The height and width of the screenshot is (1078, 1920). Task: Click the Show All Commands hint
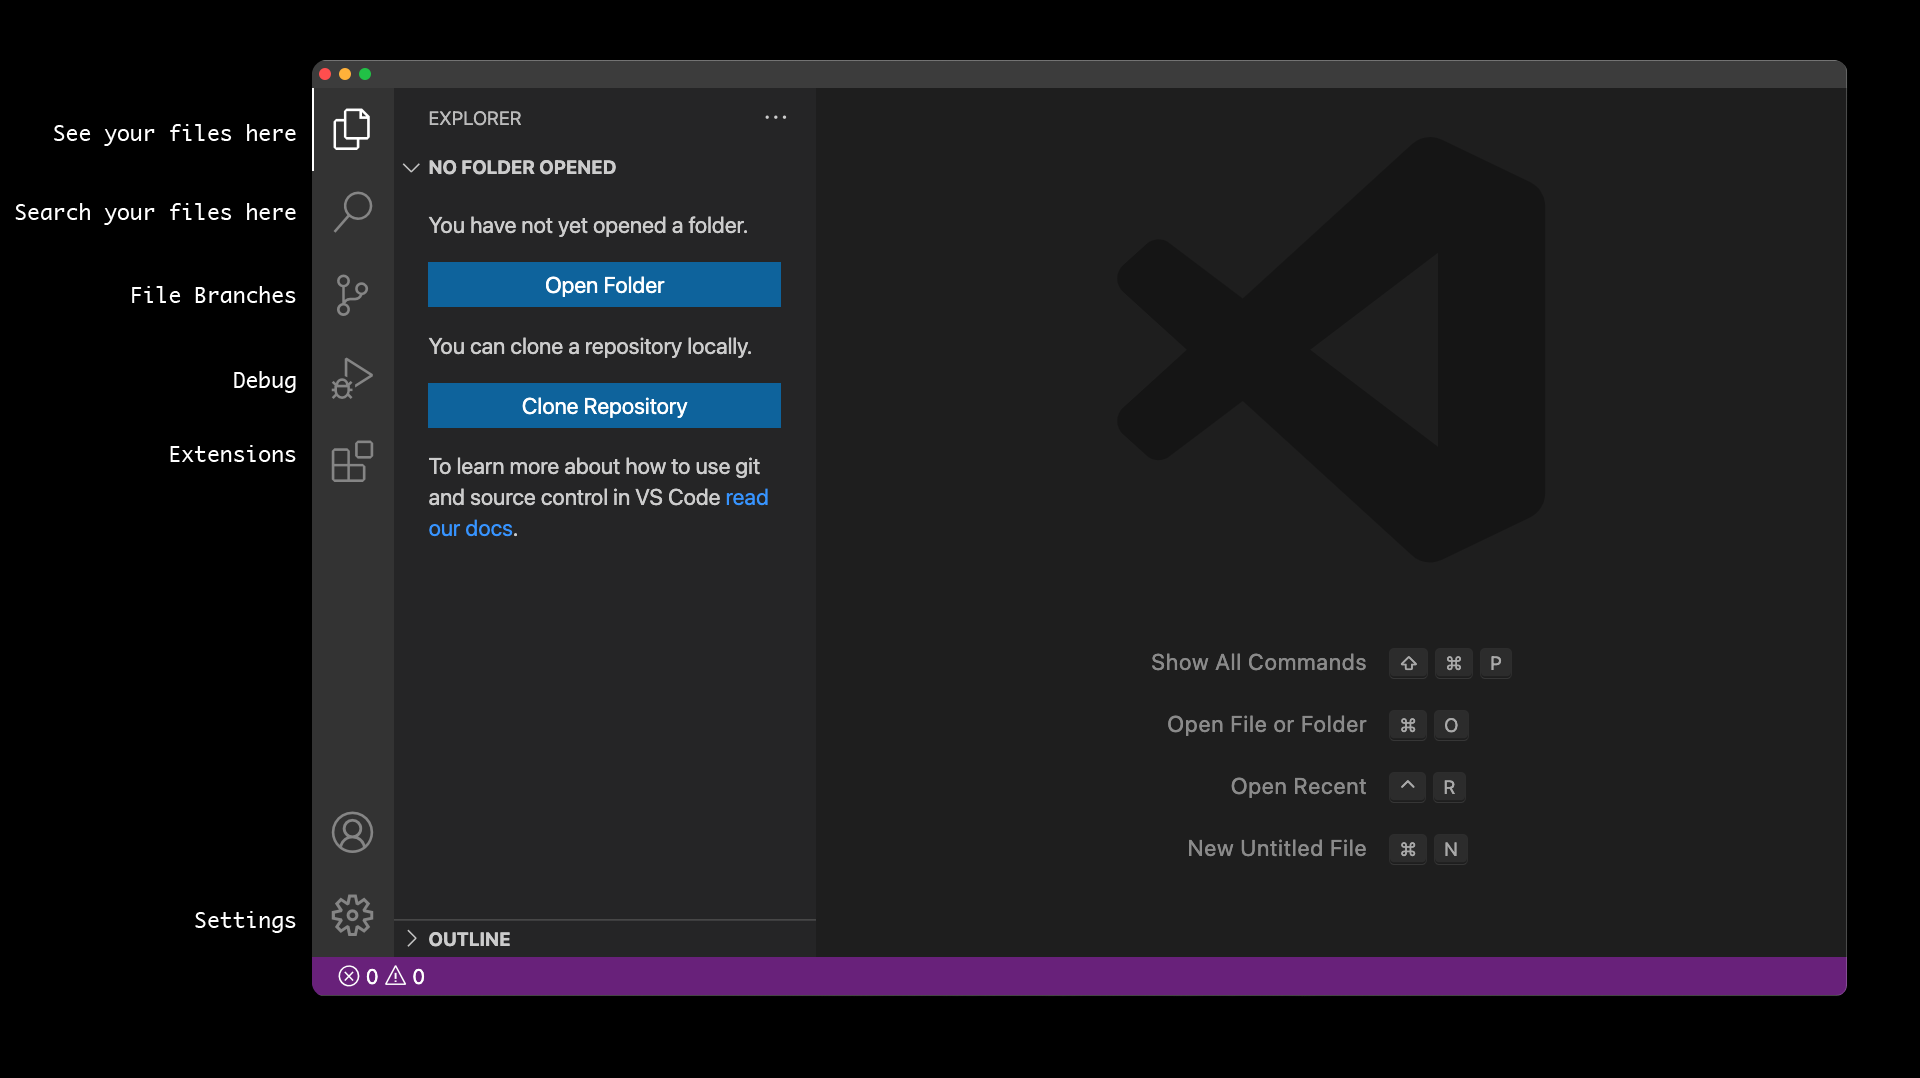point(1258,663)
